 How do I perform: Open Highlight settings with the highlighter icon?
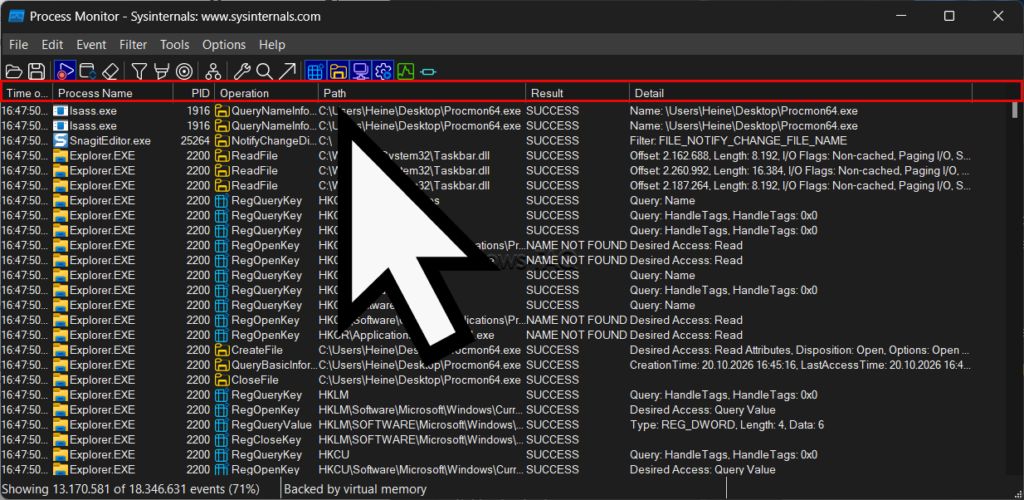tap(161, 71)
